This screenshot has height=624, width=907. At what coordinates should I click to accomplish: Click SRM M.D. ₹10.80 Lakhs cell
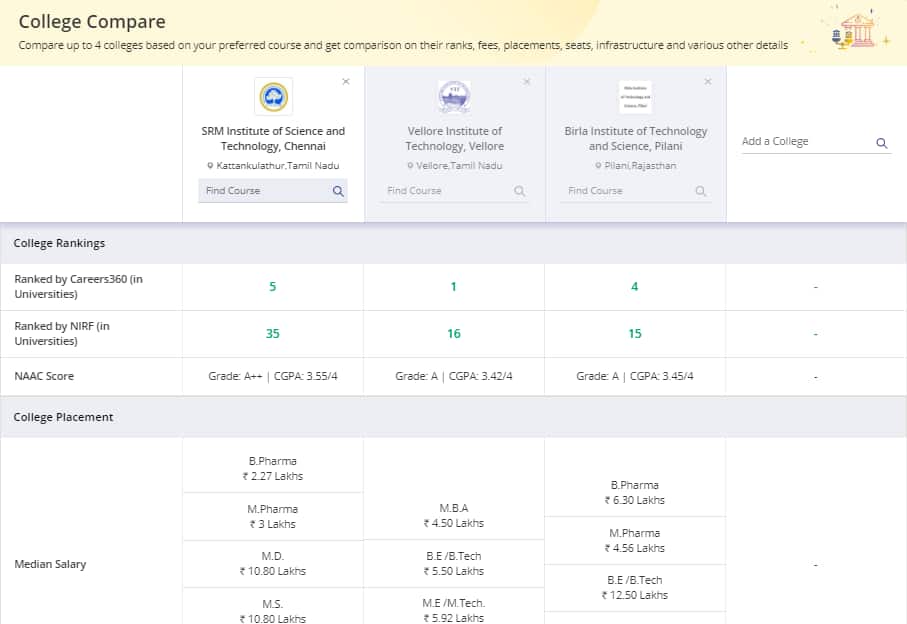pos(272,564)
